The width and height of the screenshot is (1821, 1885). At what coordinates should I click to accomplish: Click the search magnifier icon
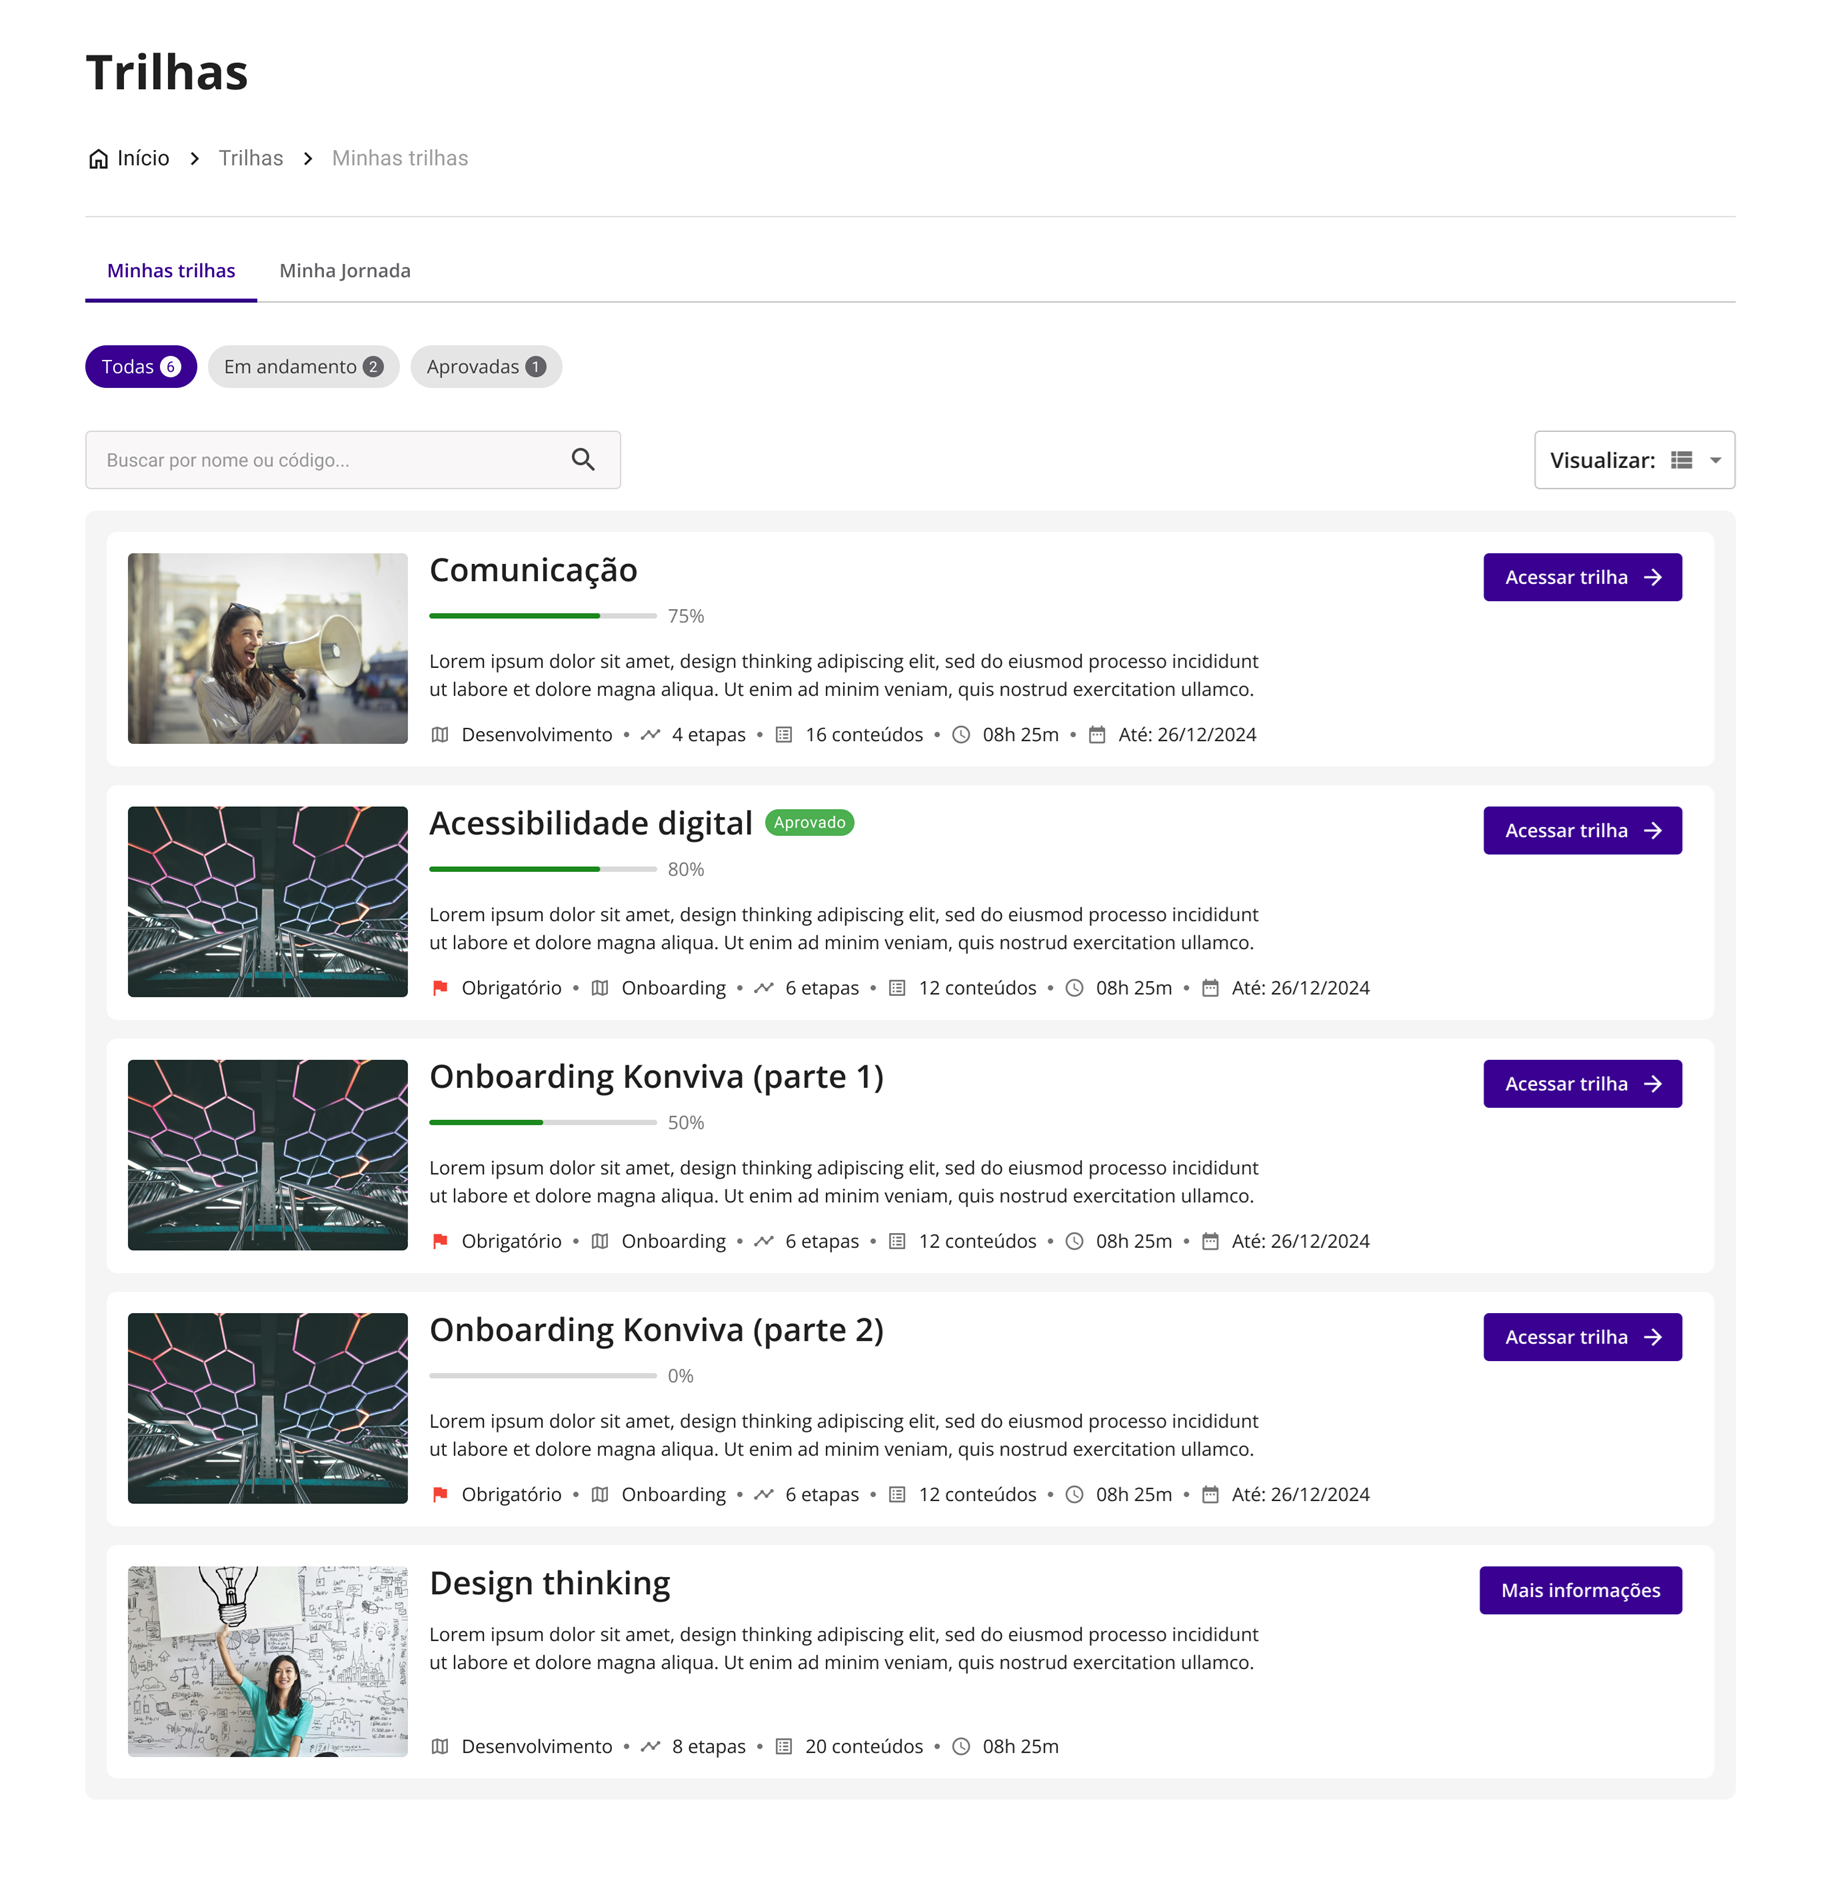(584, 460)
